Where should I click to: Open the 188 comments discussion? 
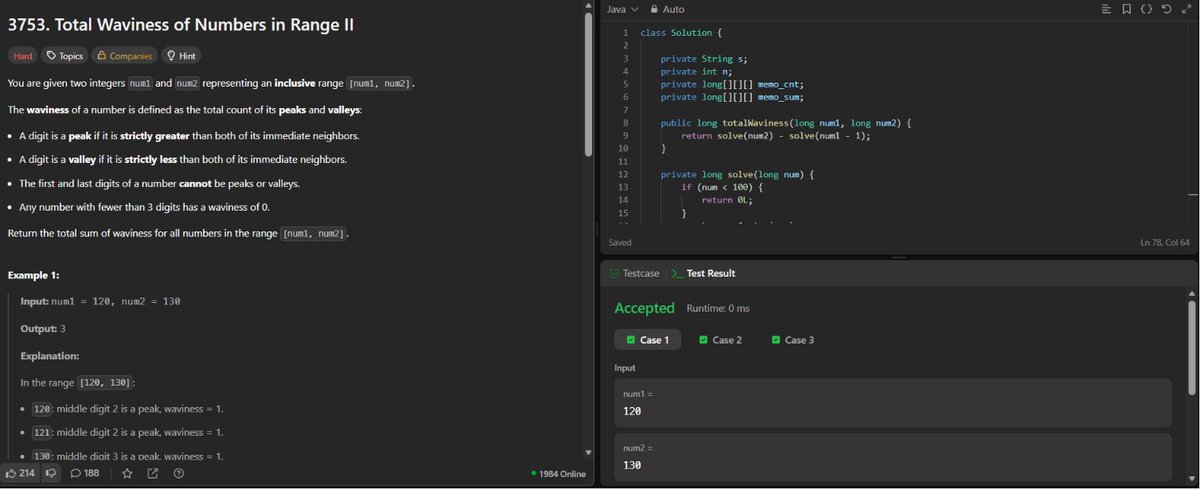pos(85,473)
